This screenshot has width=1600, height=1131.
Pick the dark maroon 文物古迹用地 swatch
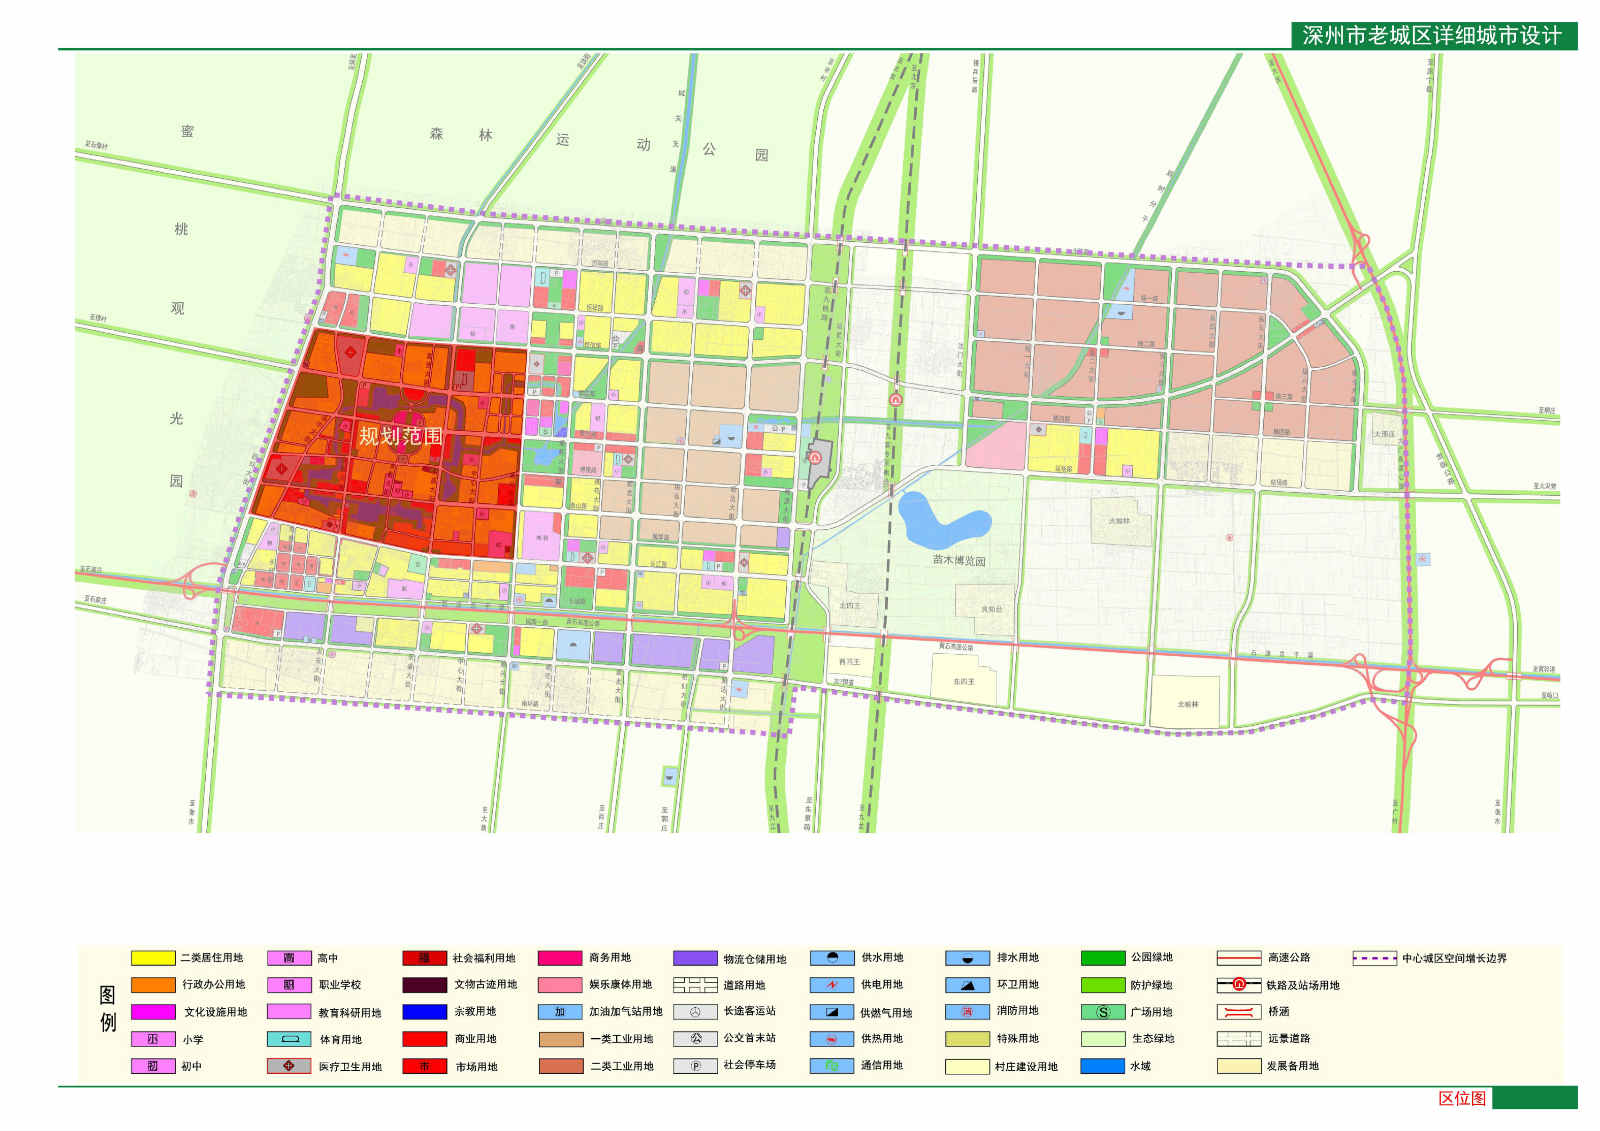tap(424, 985)
